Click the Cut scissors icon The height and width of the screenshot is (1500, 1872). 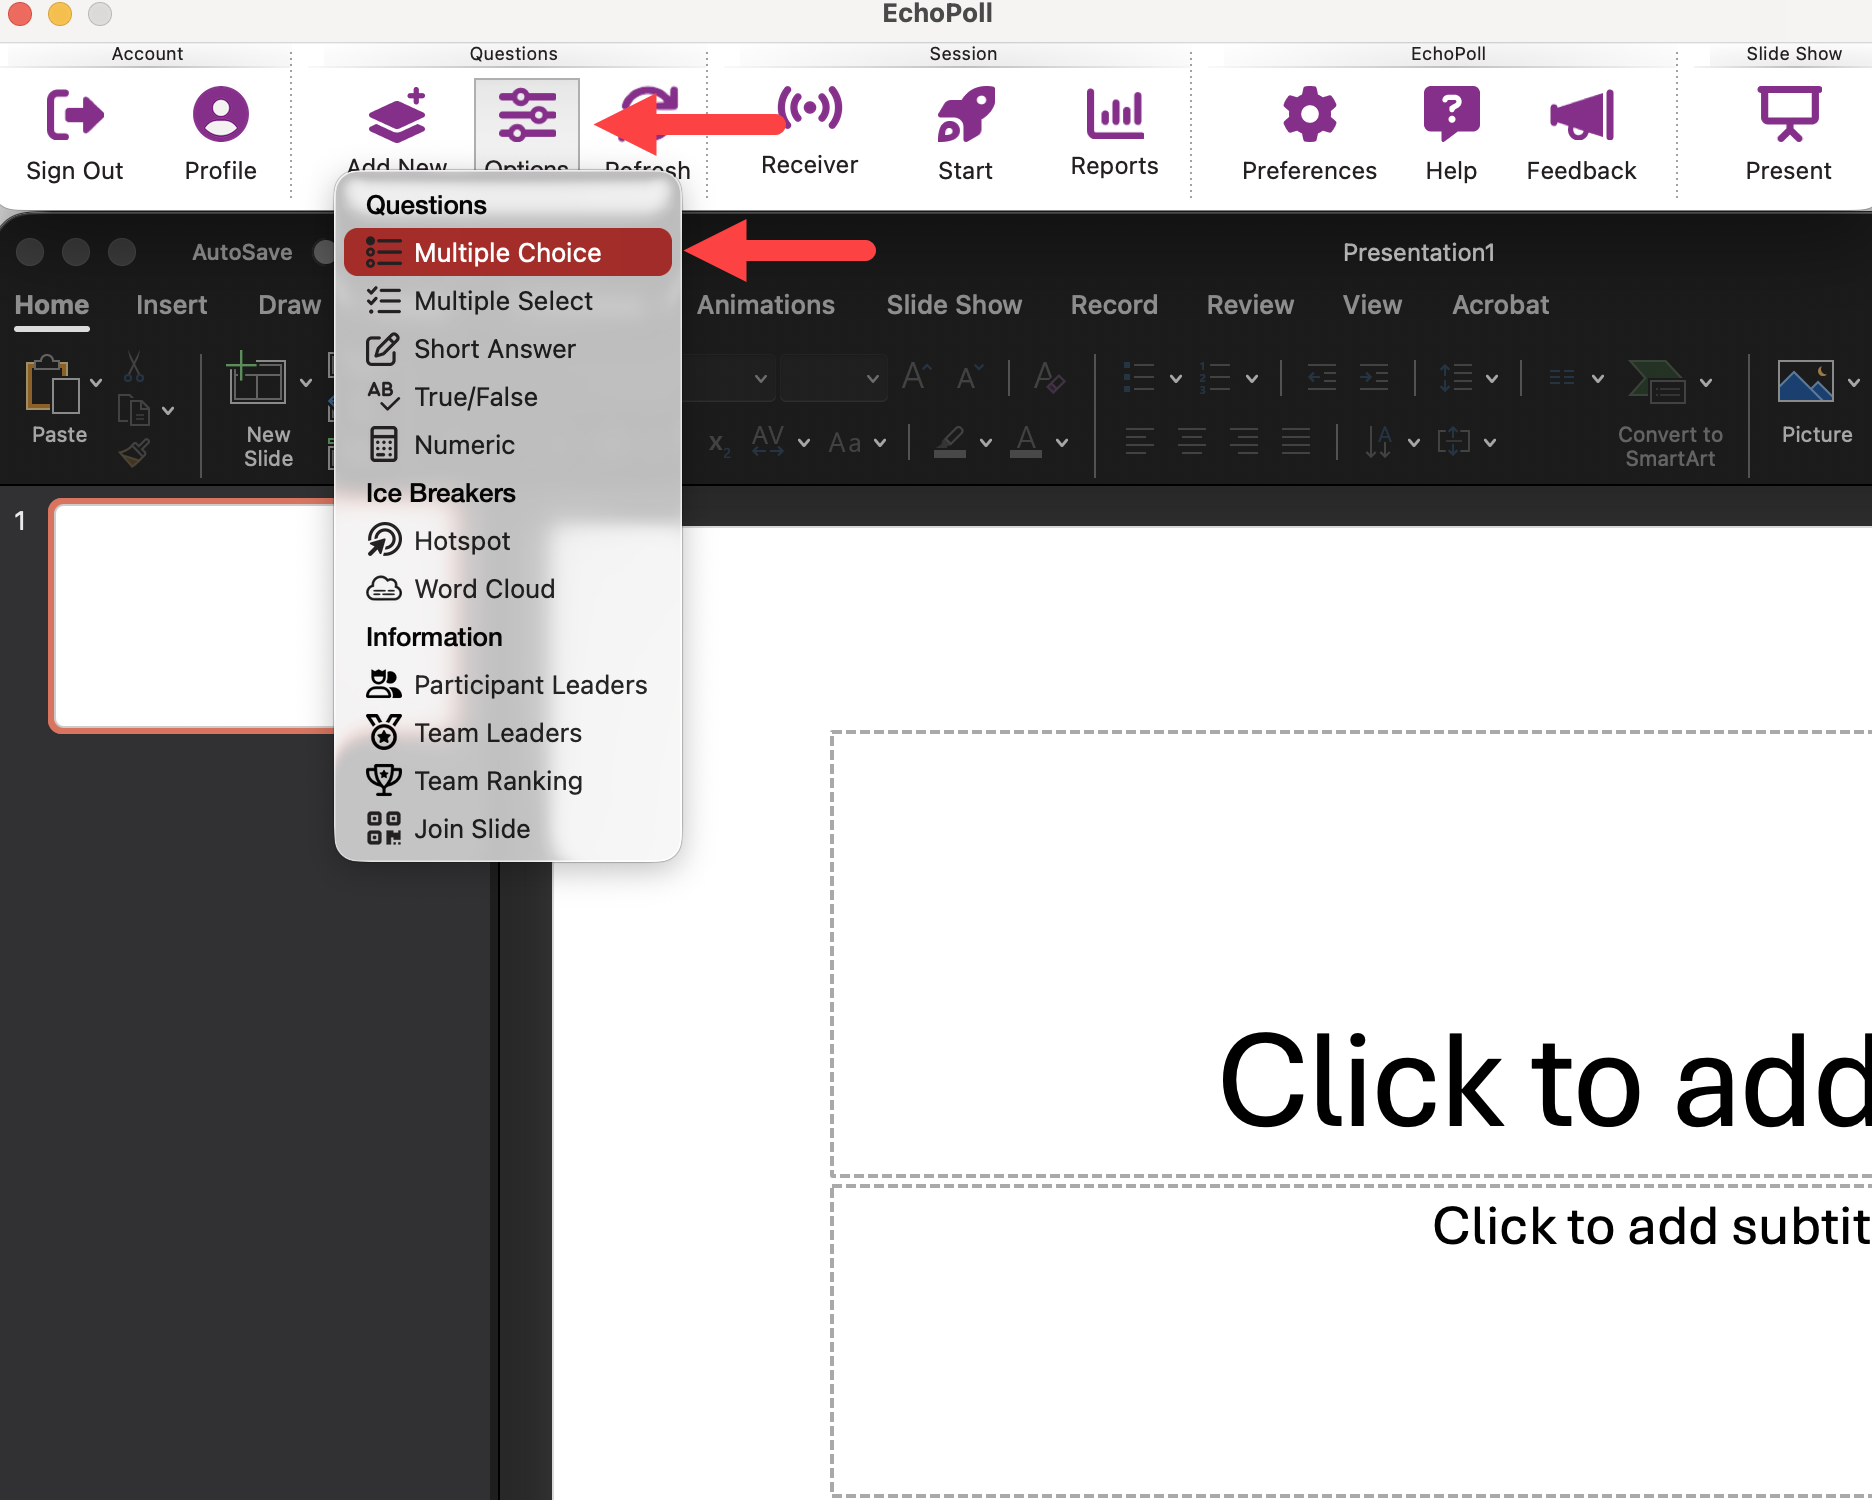[x=134, y=367]
